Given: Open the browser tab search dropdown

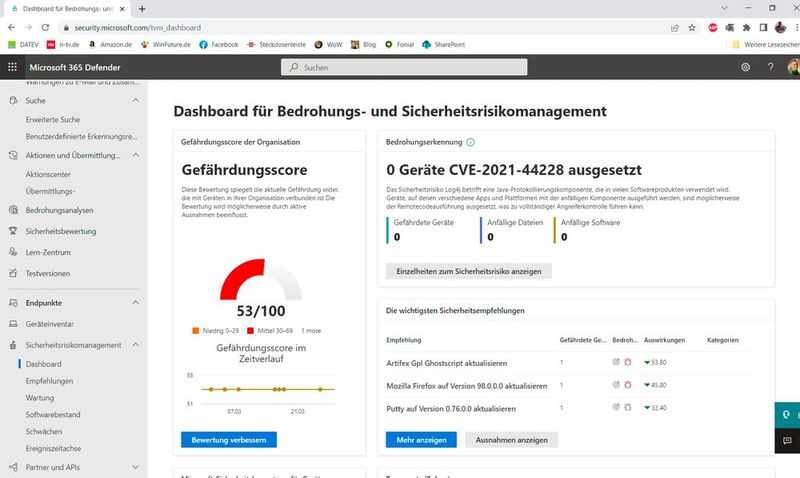Looking at the screenshot, I should point(724,8).
